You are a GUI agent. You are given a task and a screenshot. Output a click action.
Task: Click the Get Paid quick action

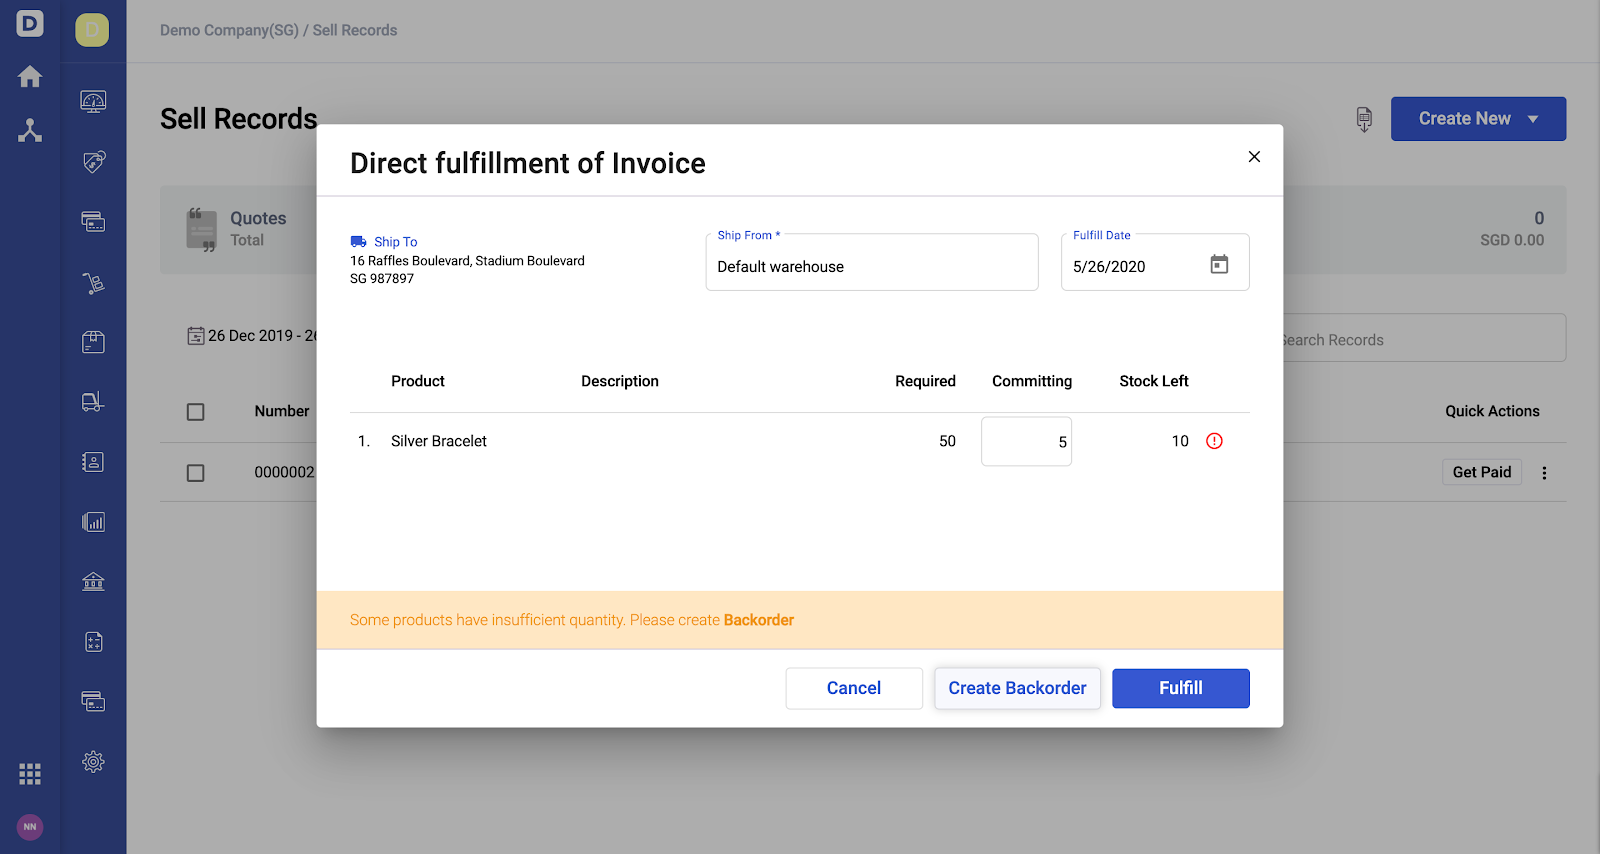point(1482,472)
